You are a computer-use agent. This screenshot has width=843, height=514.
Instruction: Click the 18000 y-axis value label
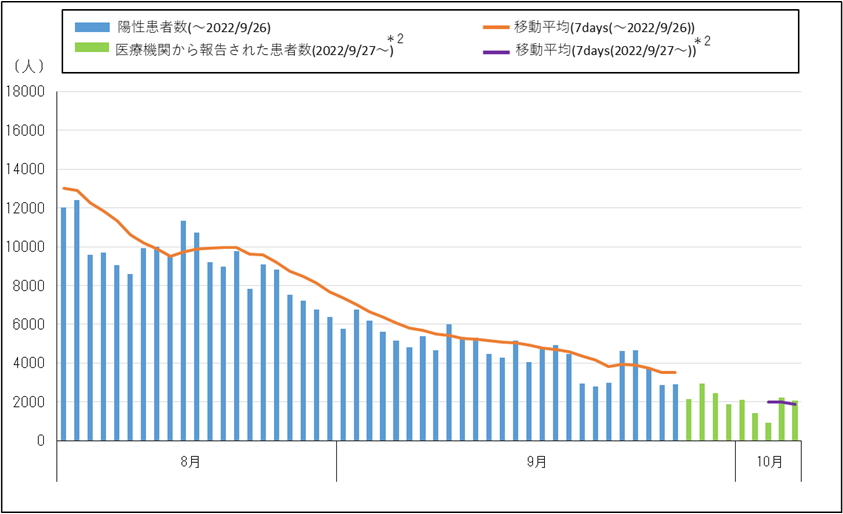pyautogui.click(x=26, y=92)
